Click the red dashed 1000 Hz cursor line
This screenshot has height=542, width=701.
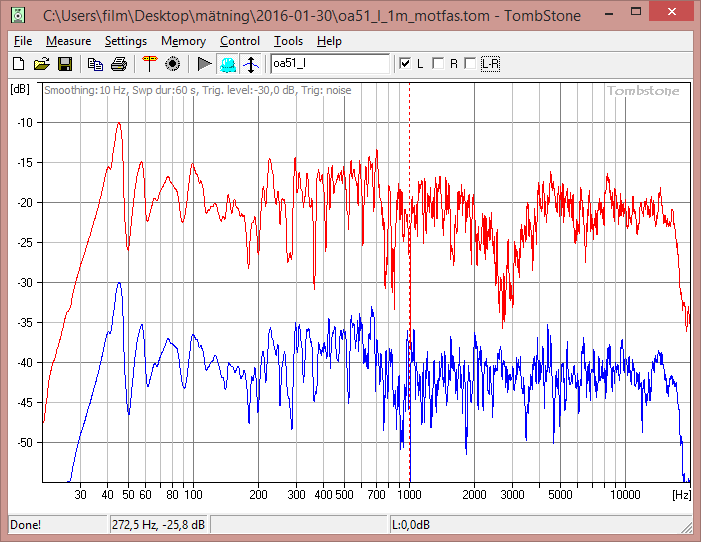pyautogui.click(x=410, y=282)
